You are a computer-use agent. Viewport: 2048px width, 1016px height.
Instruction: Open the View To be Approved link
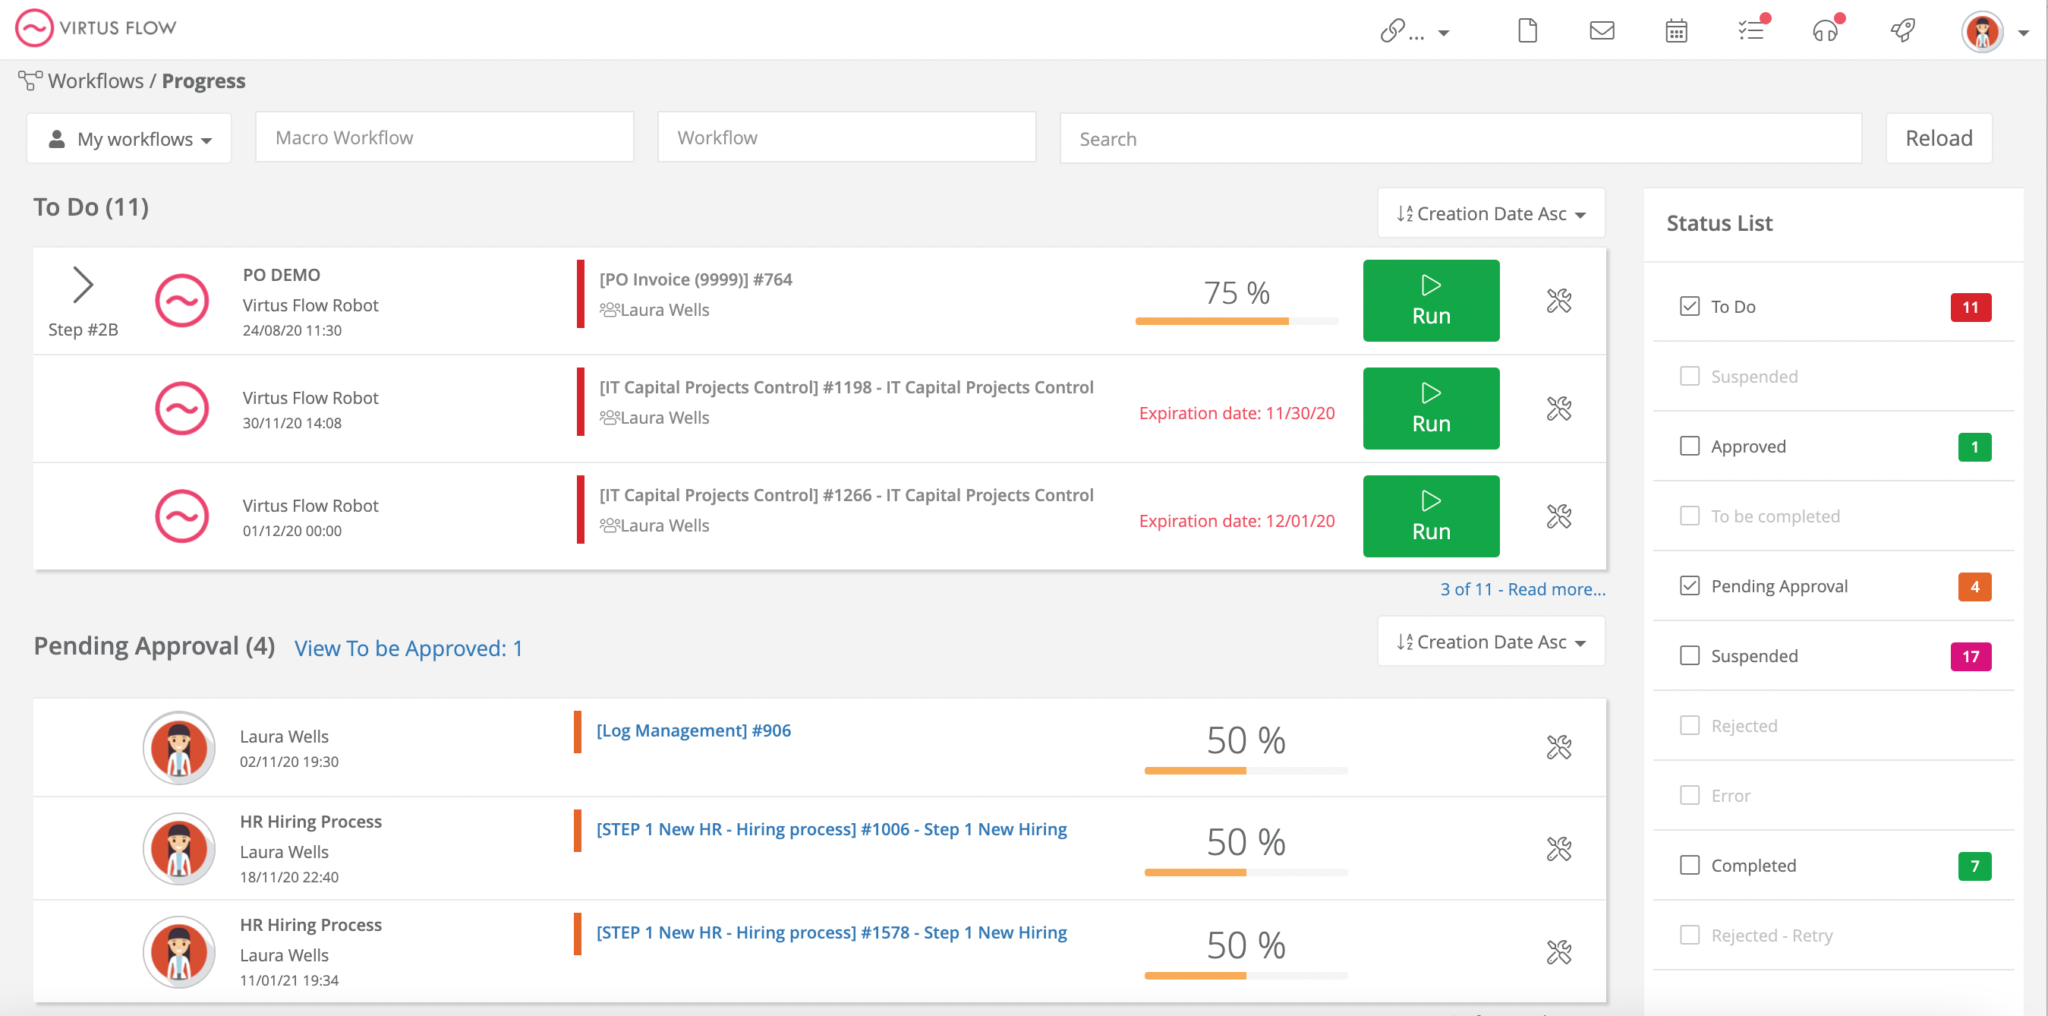408,648
